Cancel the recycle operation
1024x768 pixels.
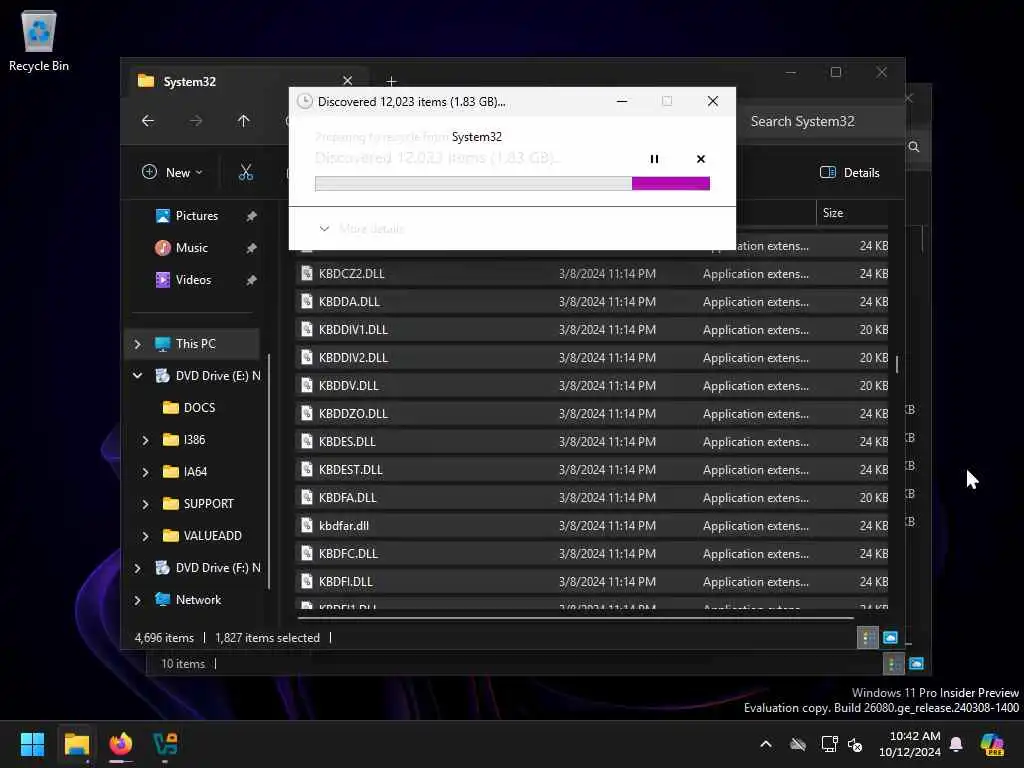click(701, 159)
